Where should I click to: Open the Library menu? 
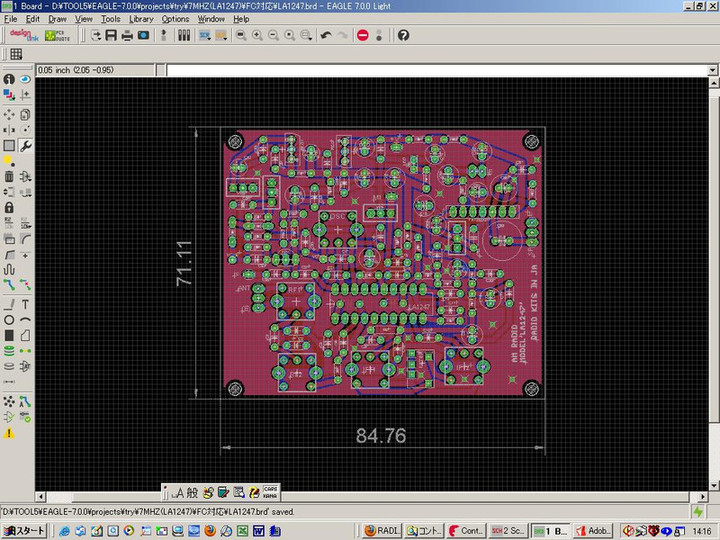[141, 19]
